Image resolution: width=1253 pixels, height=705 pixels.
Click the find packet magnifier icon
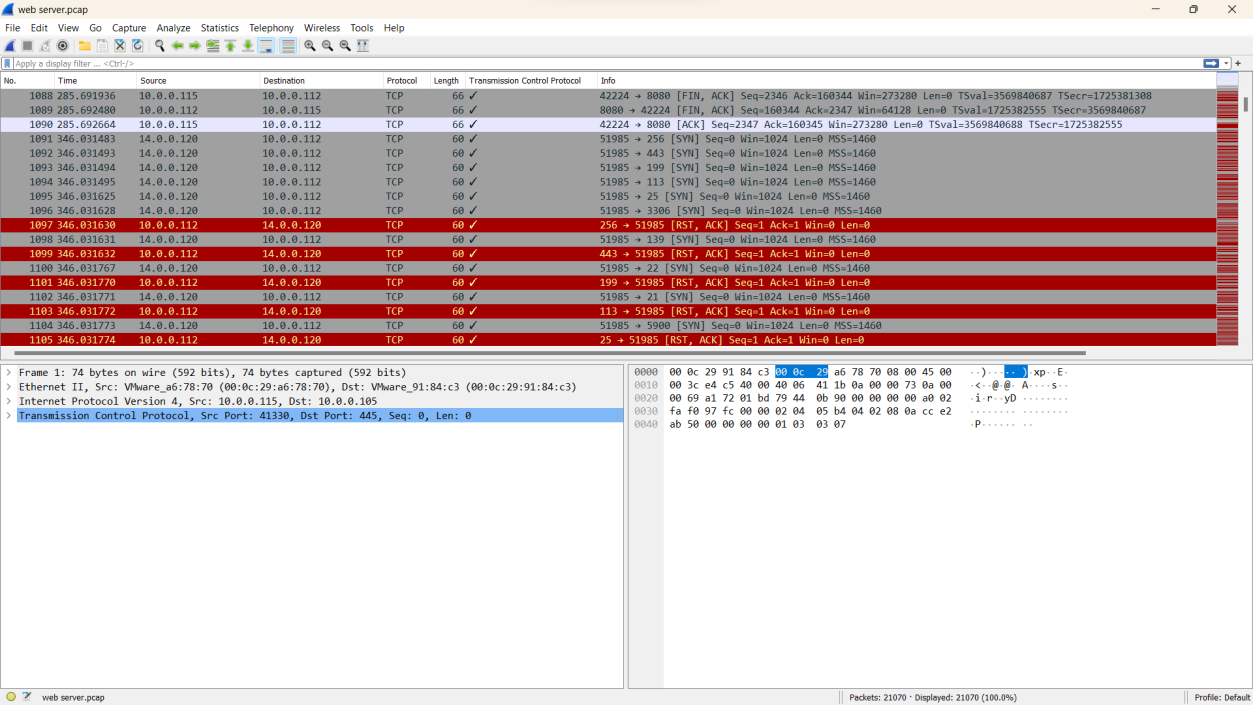coord(159,46)
